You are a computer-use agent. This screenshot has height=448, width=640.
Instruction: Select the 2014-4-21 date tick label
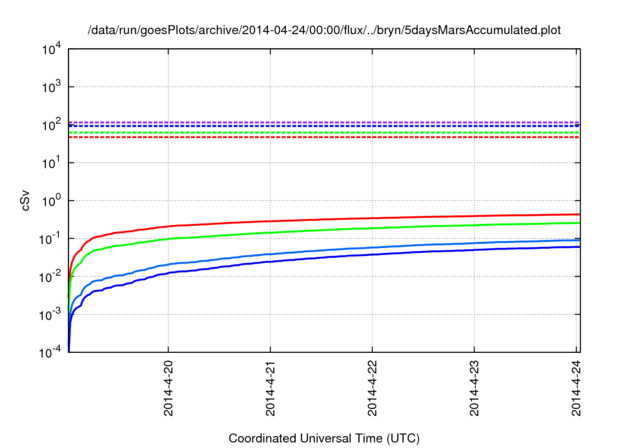click(270, 388)
